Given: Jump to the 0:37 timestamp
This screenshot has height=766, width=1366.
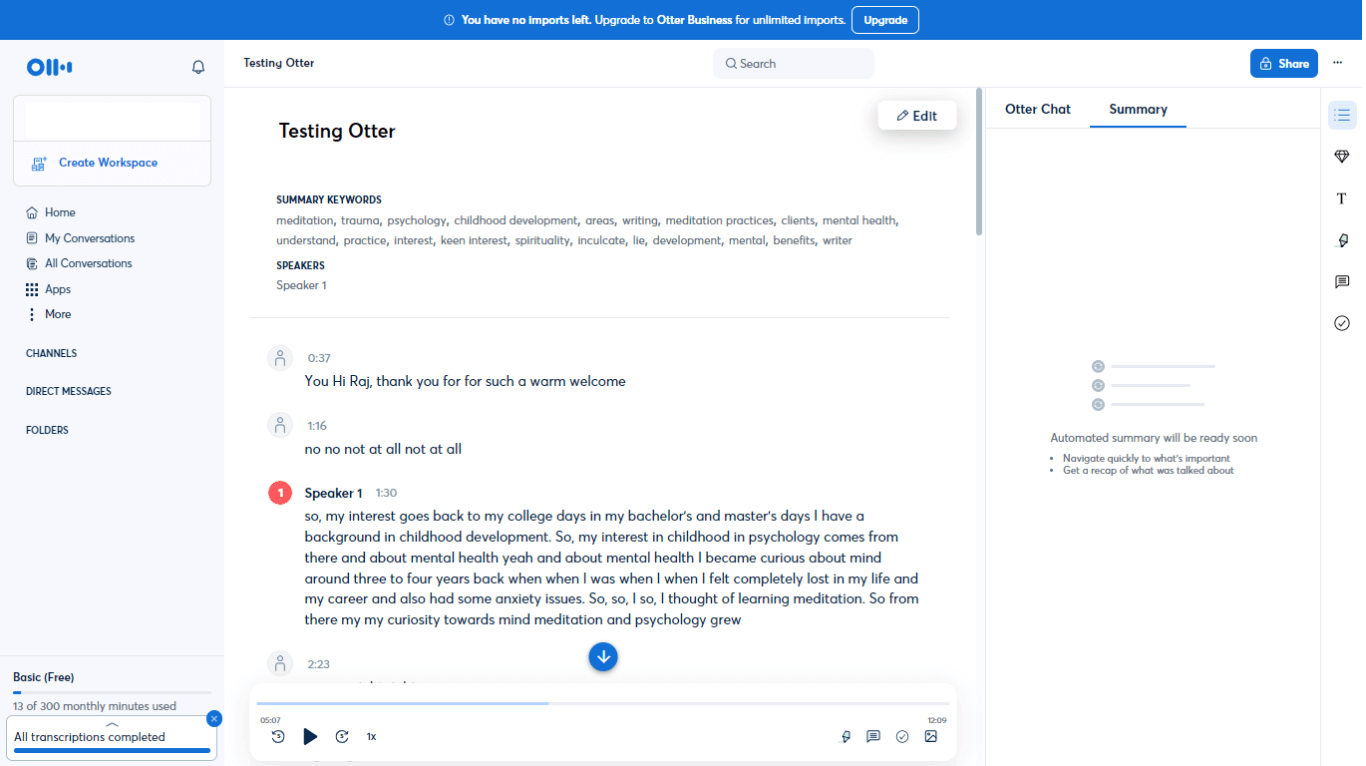Looking at the screenshot, I should [319, 358].
